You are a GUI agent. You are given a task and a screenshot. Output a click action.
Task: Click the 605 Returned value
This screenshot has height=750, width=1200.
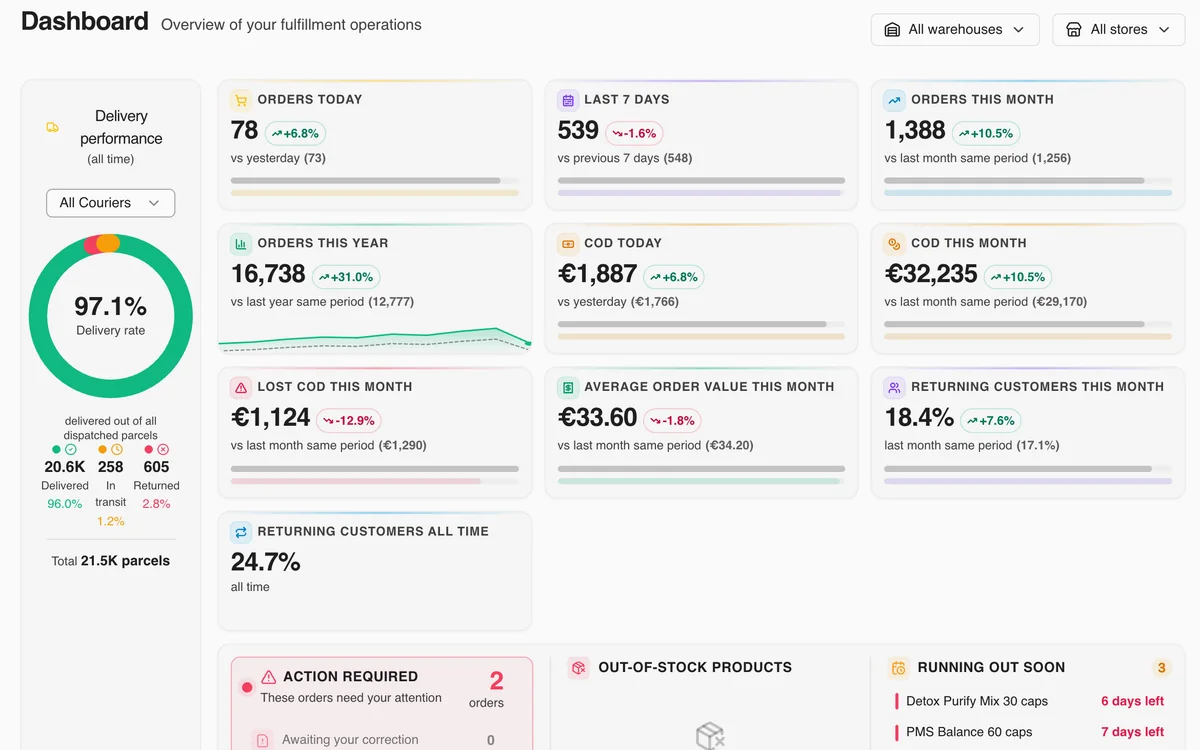coord(156,467)
